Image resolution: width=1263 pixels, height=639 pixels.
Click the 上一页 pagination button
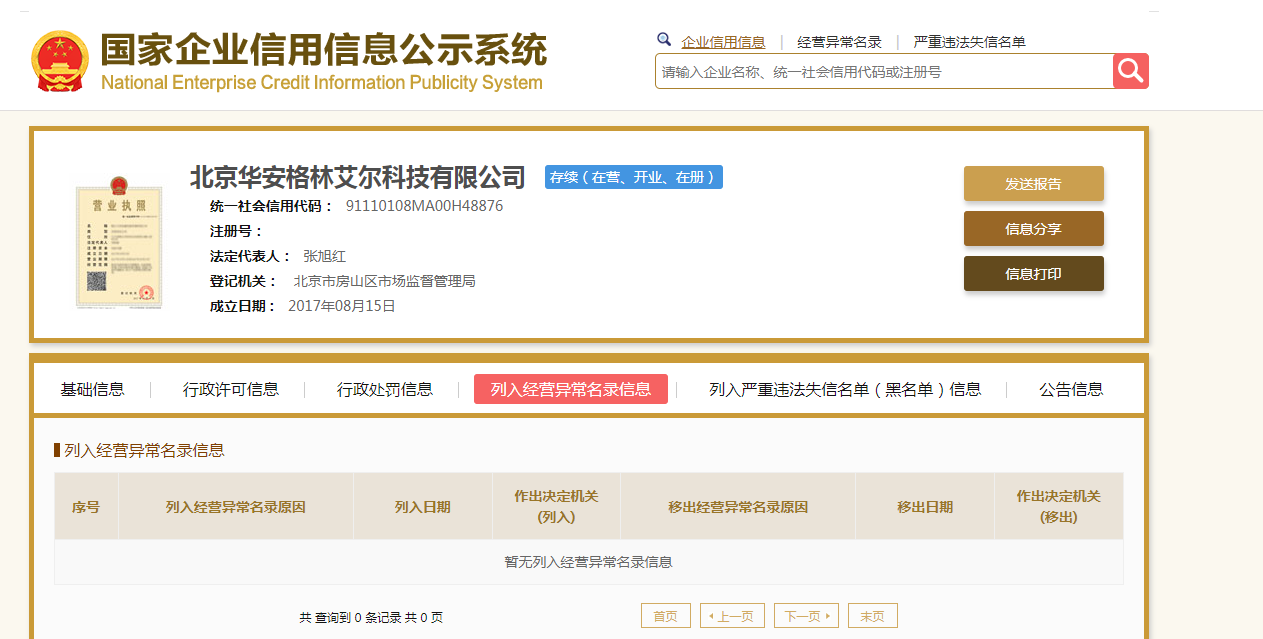coord(733,616)
